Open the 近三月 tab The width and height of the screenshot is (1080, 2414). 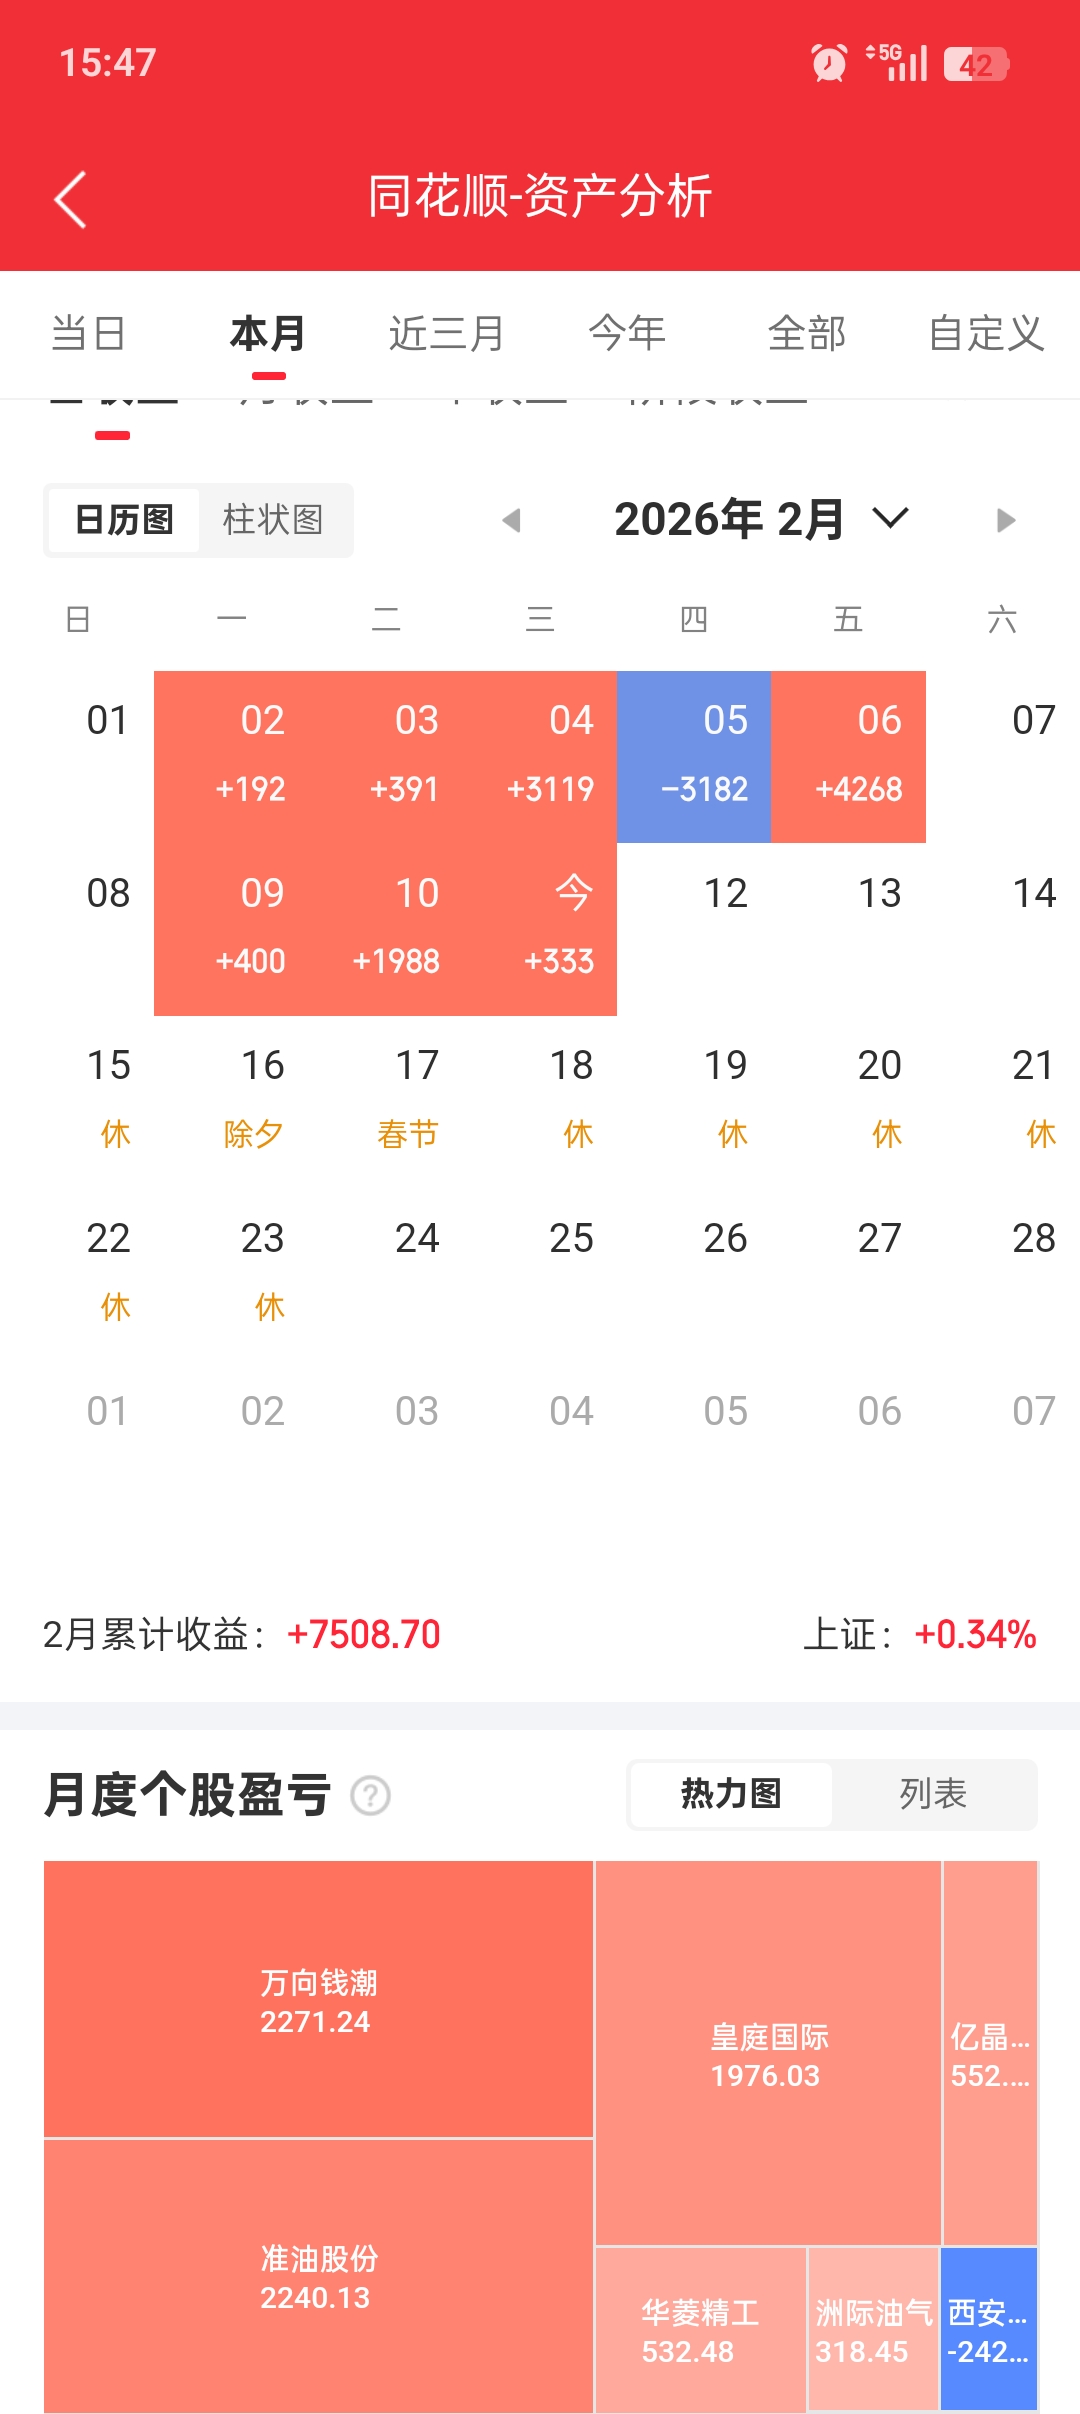[x=446, y=333]
